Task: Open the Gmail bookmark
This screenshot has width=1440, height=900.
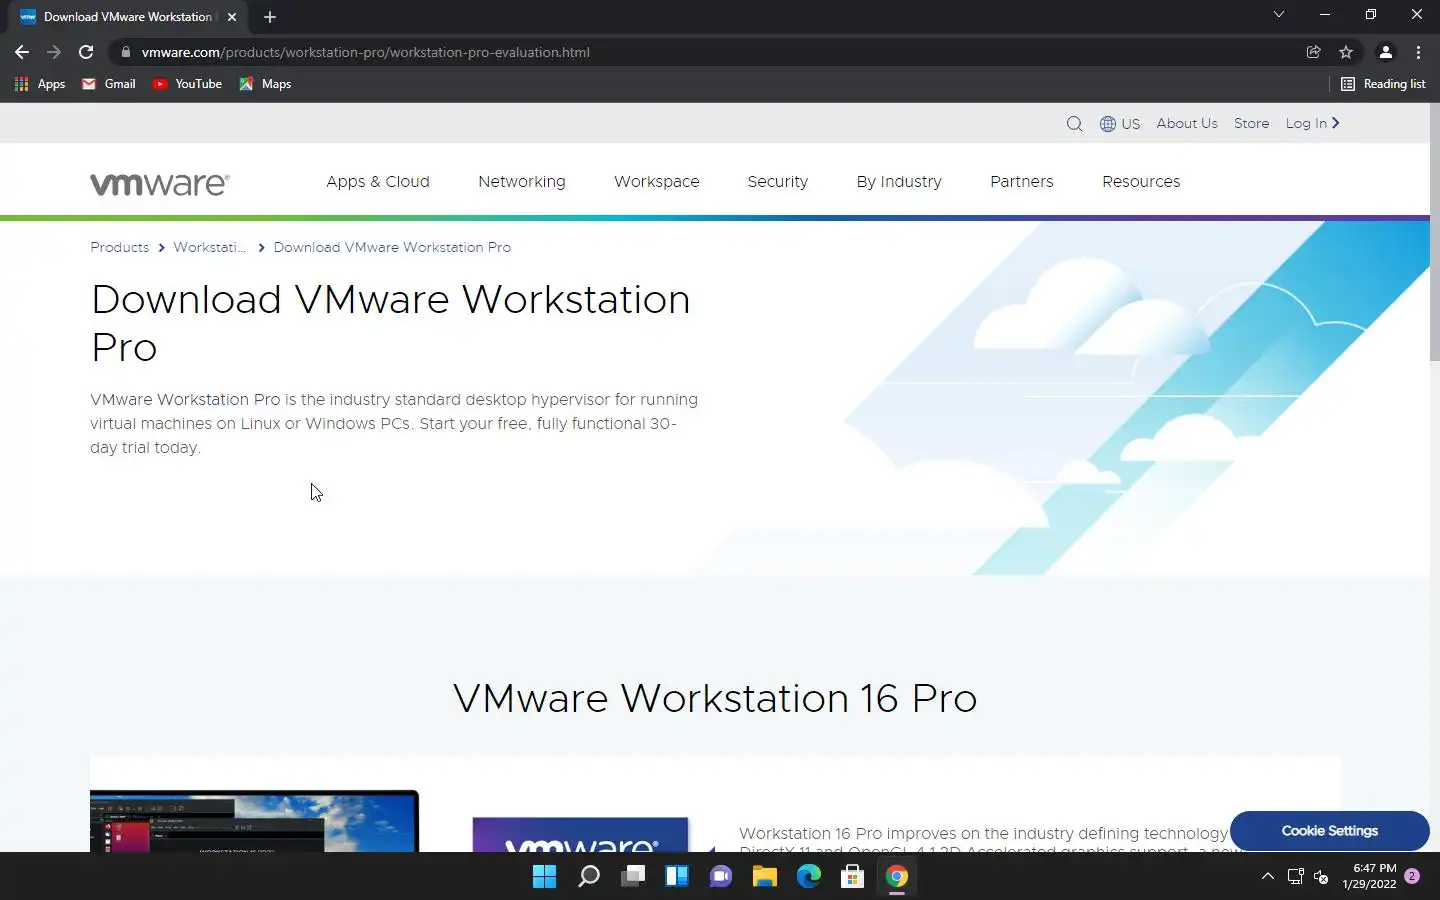Action: click(109, 84)
